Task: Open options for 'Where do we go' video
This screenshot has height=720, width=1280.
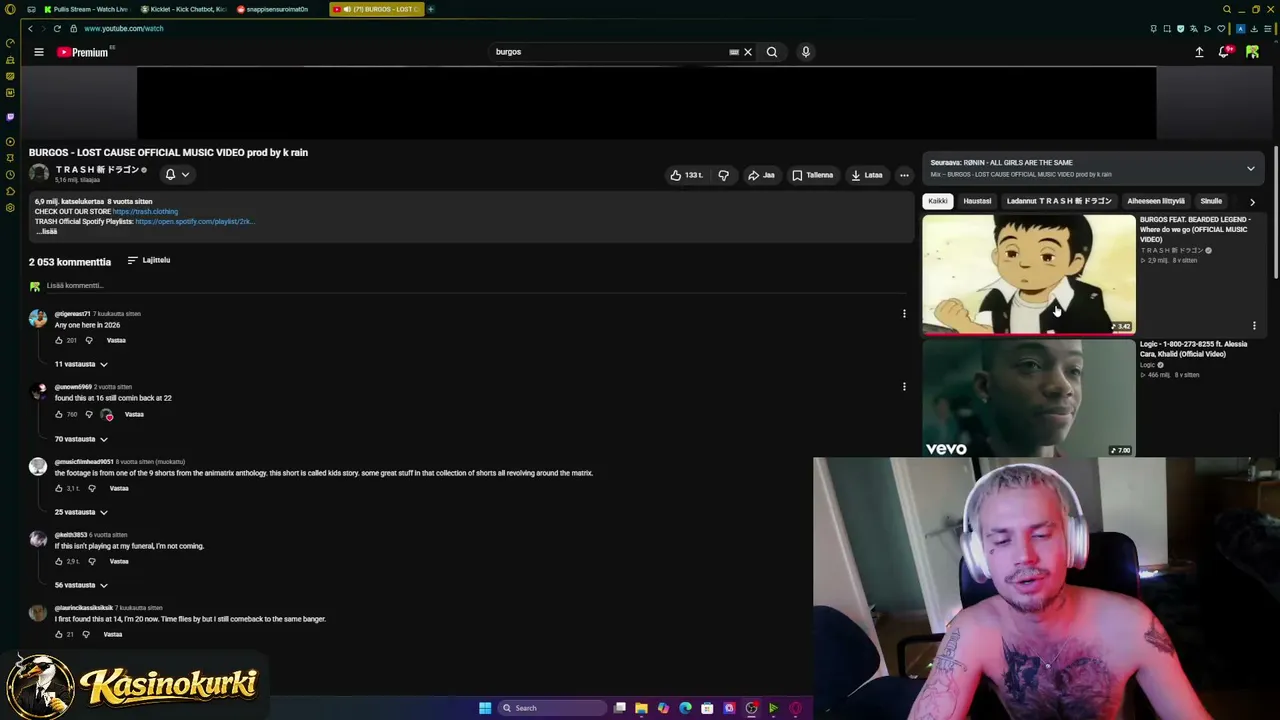Action: tap(1254, 326)
